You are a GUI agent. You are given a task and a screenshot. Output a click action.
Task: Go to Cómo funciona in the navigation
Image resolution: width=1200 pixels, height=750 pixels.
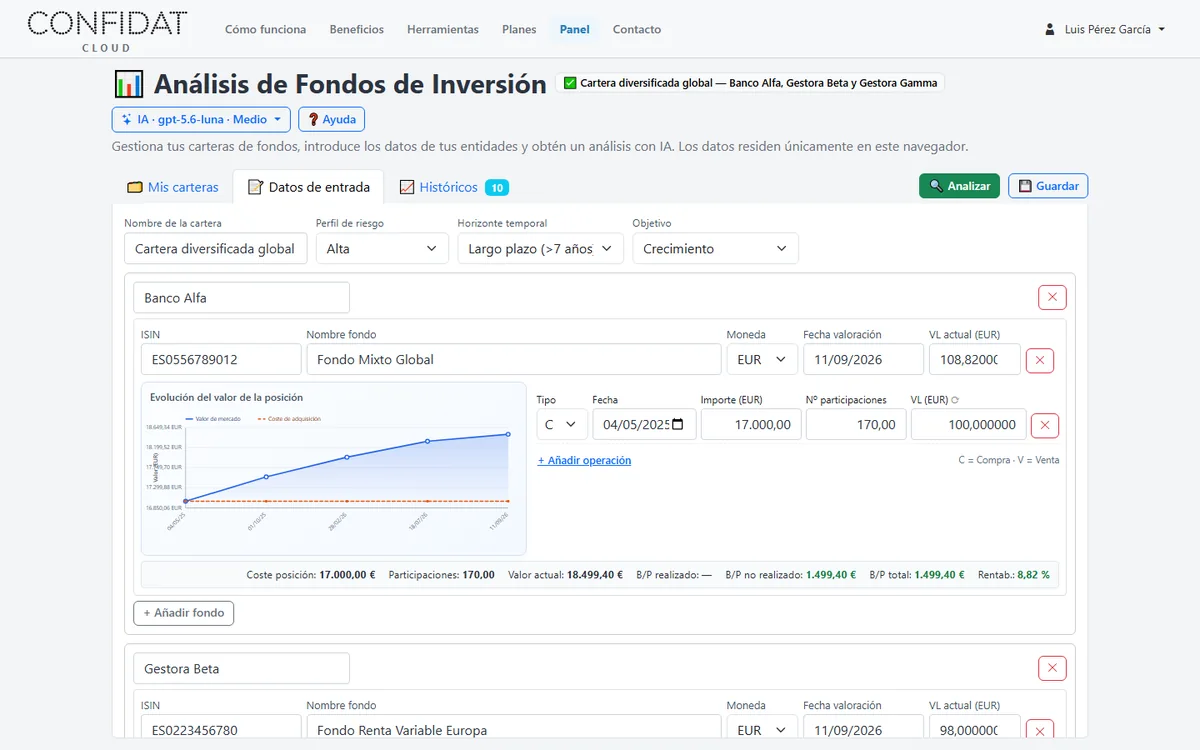266,30
